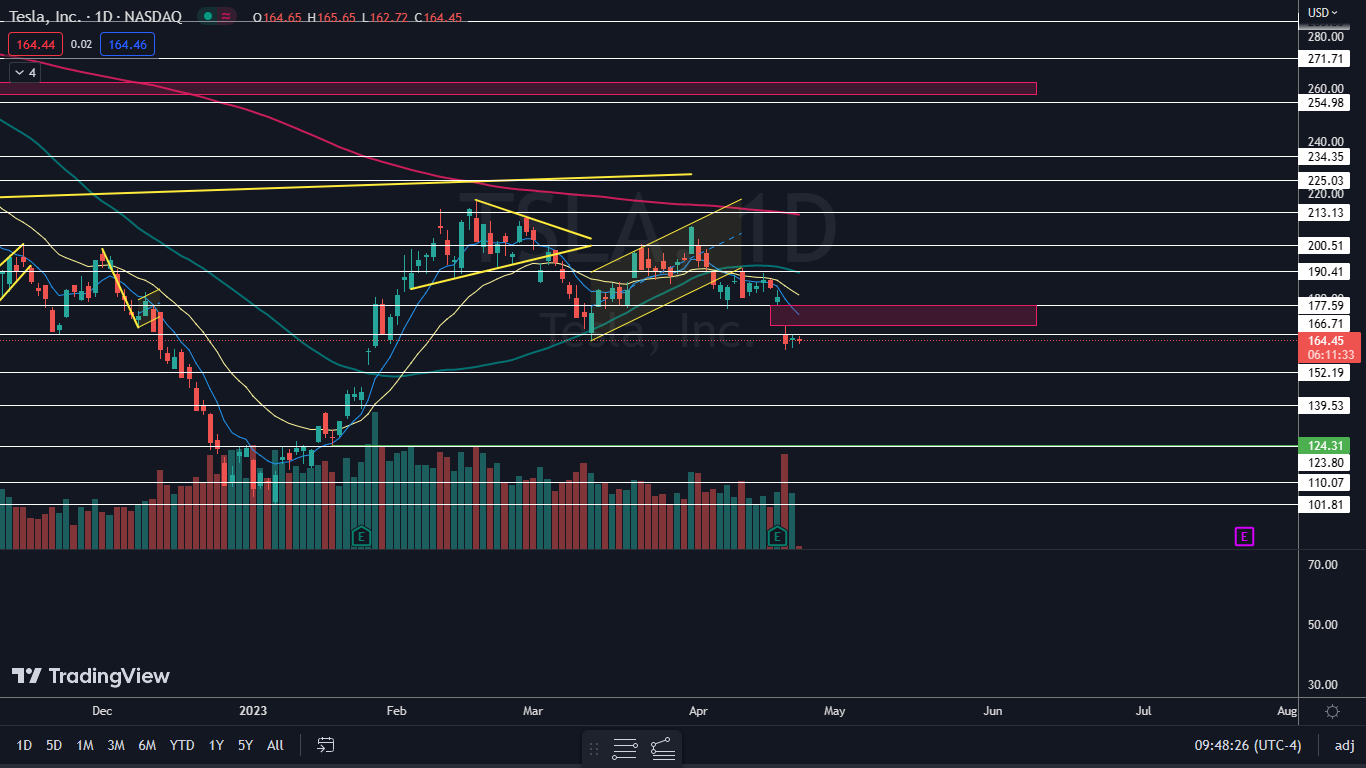Switch to the YTD time range
Image resolution: width=1366 pixels, height=768 pixels.
tap(182, 745)
